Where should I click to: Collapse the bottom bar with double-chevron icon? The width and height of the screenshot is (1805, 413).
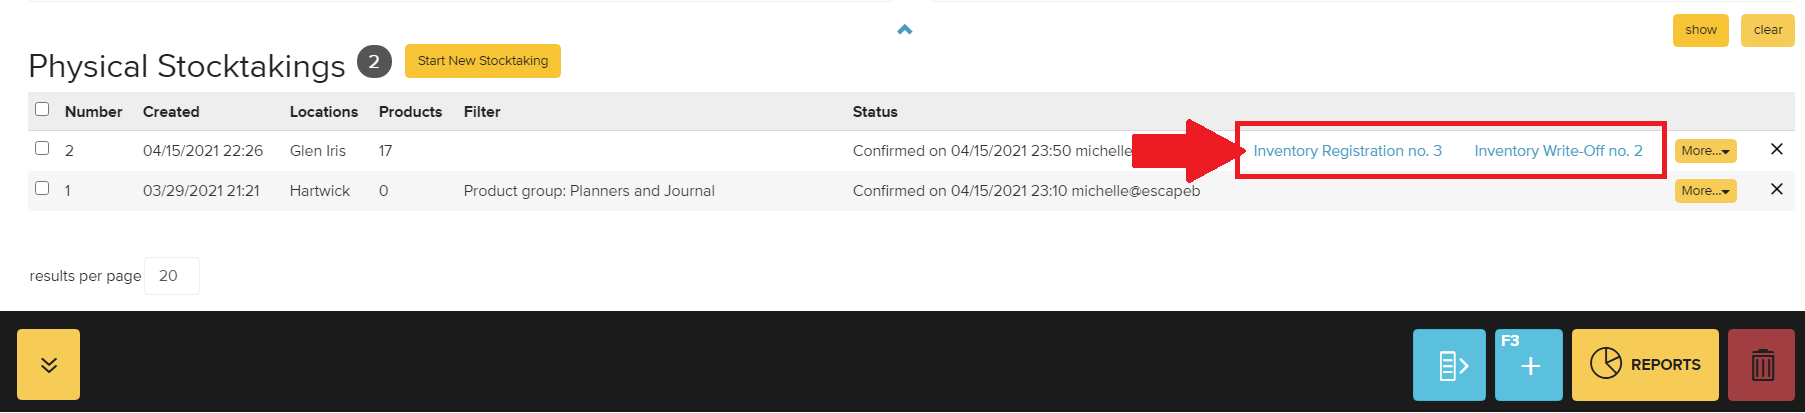coord(48,365)
